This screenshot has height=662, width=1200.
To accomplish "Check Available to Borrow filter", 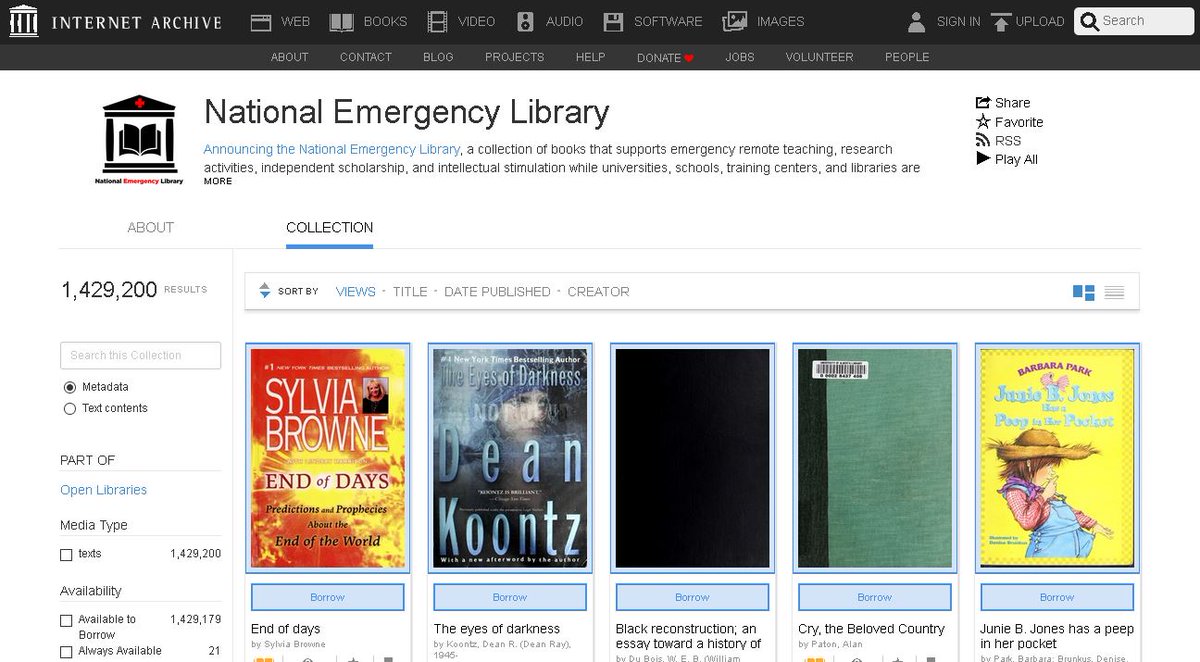I will [66, 620].
